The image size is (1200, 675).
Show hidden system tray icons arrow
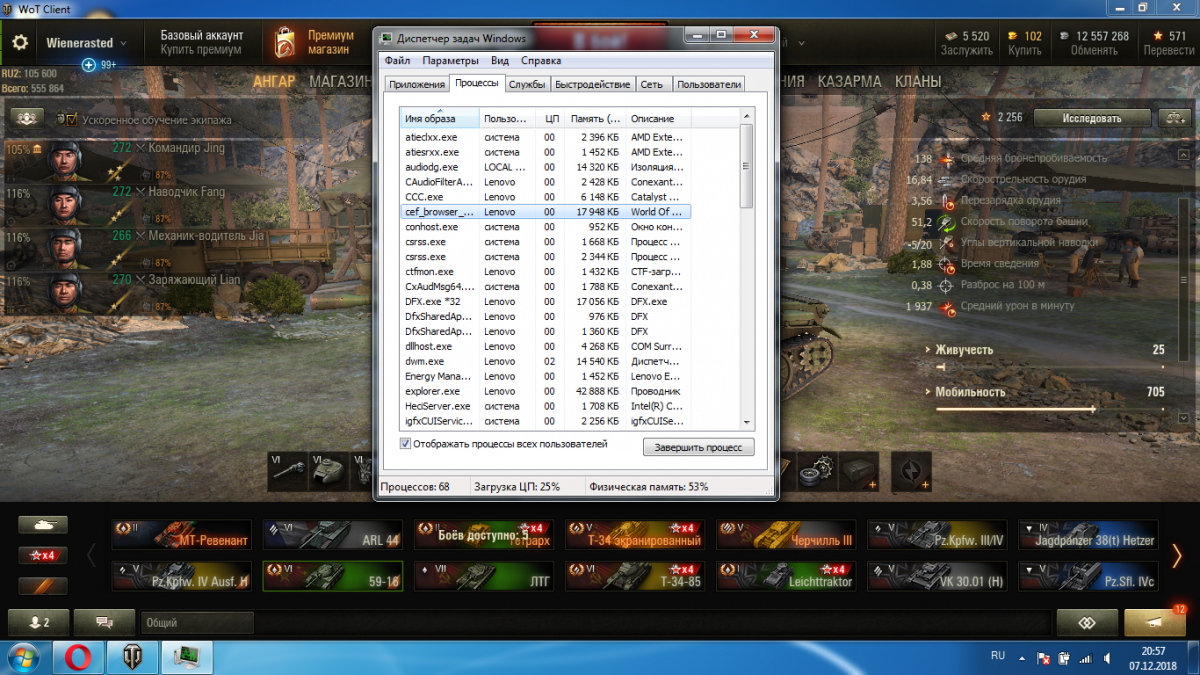(x=1021, y=657)
